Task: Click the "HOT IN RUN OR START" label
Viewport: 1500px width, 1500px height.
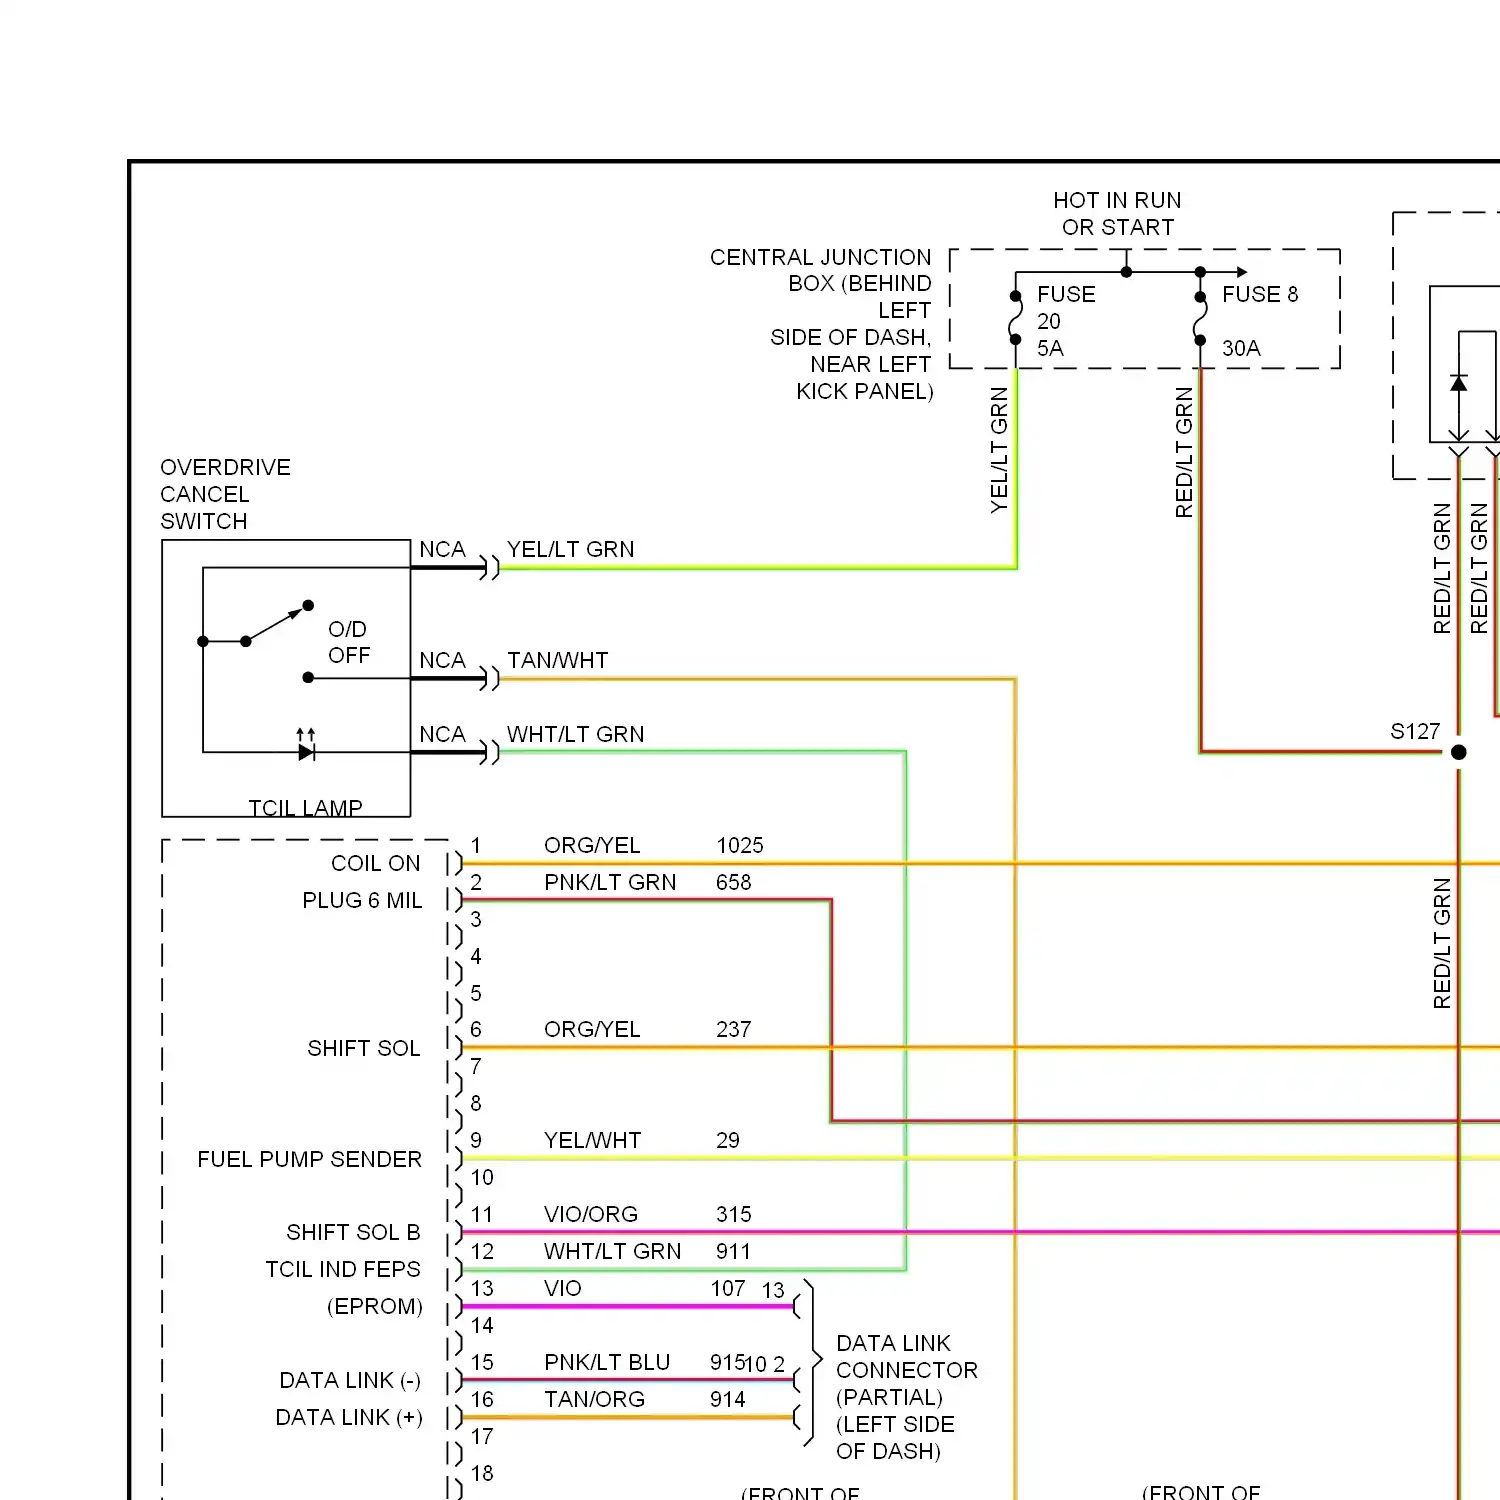Action: point(1117,214)
